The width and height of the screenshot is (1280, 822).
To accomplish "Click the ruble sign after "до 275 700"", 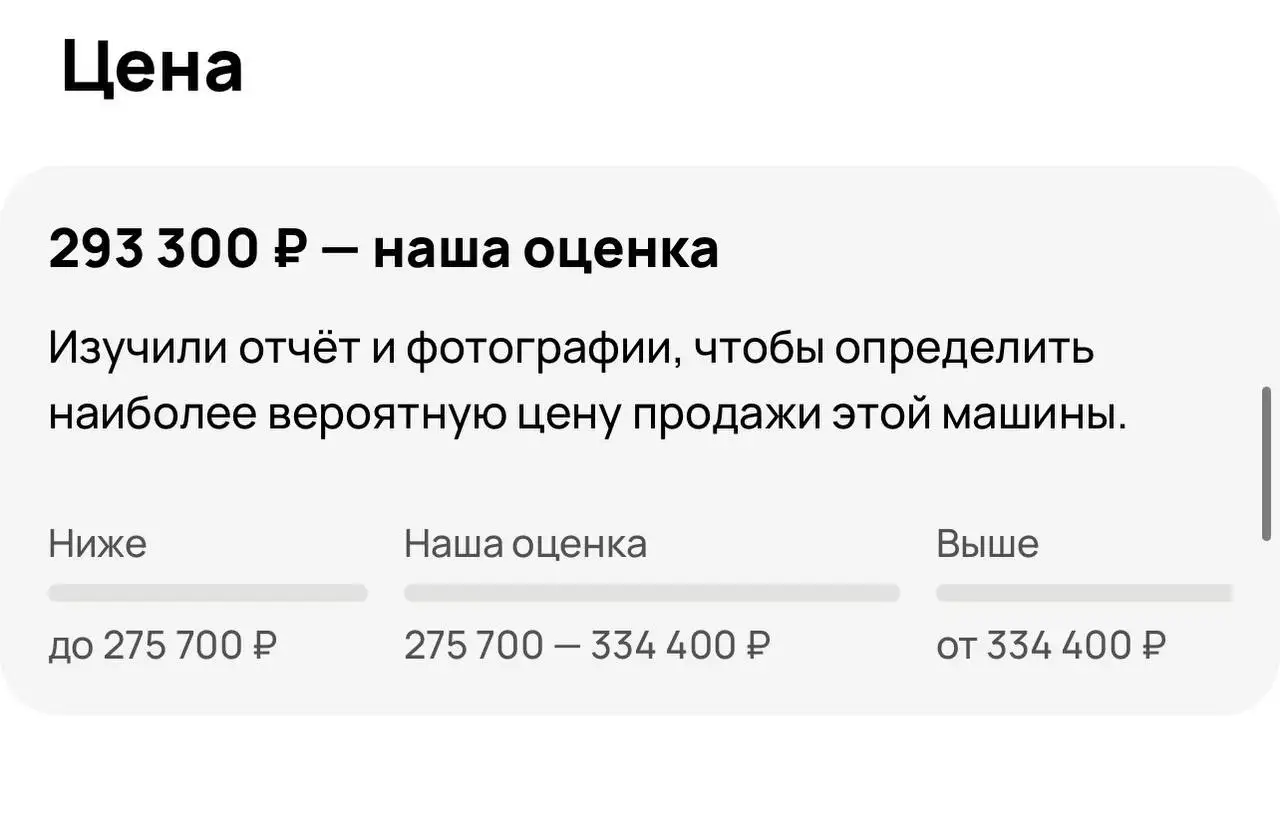I will click(x=265, y=646).
